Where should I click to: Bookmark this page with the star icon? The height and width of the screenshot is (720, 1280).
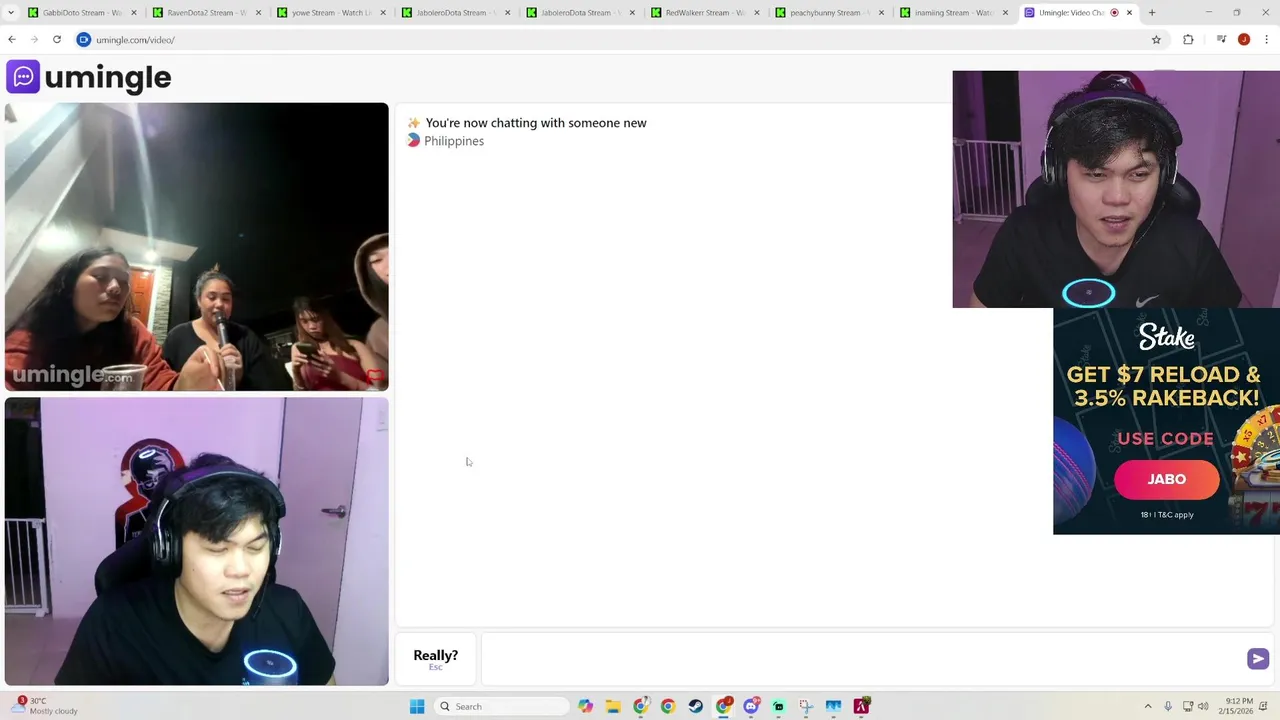tap(1156, 40)
